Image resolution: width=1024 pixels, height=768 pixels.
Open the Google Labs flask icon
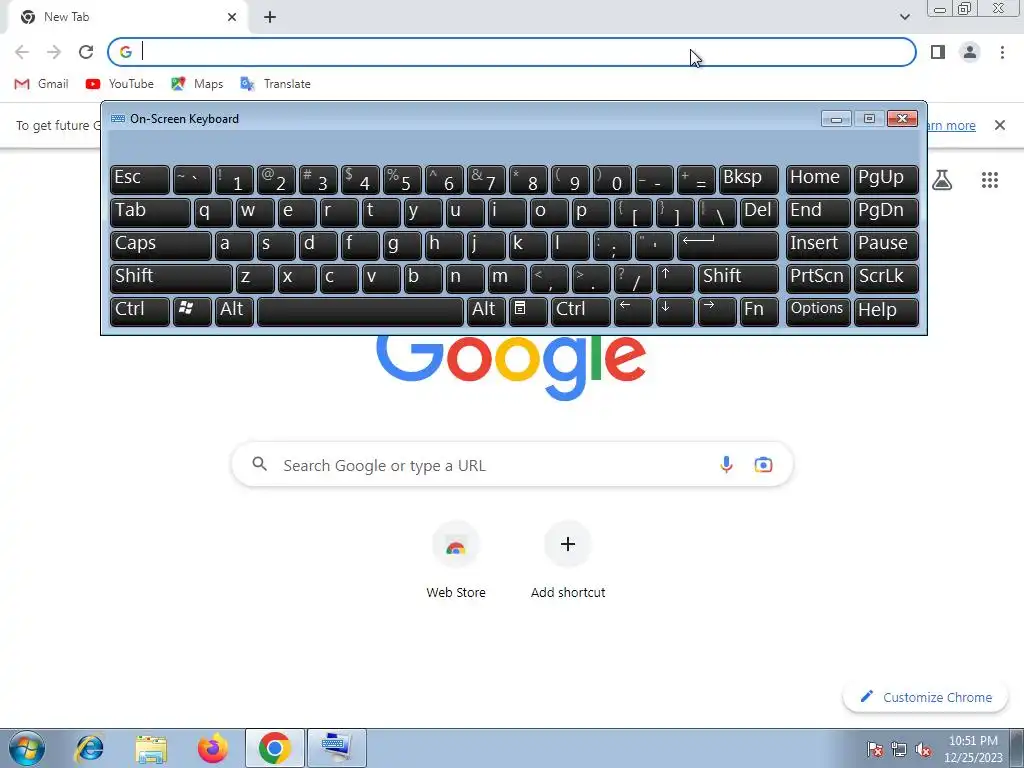click(942, 180)
